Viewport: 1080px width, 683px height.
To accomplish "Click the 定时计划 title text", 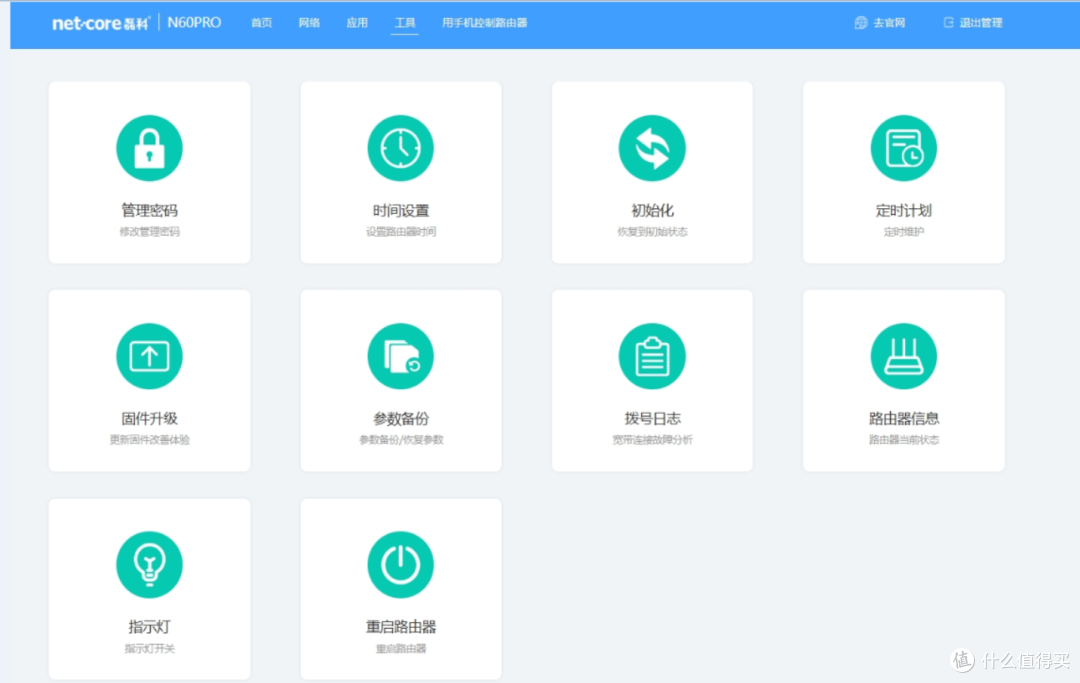I will 903,210.
